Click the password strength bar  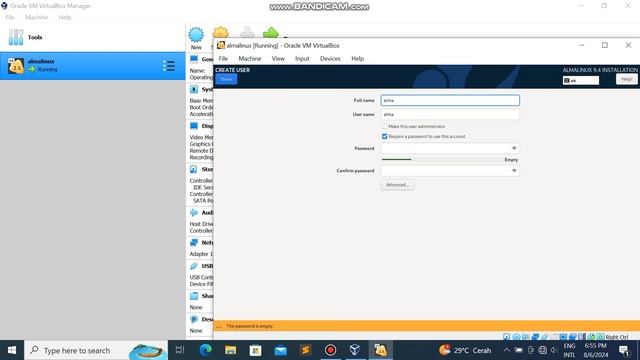coord(442,160)
